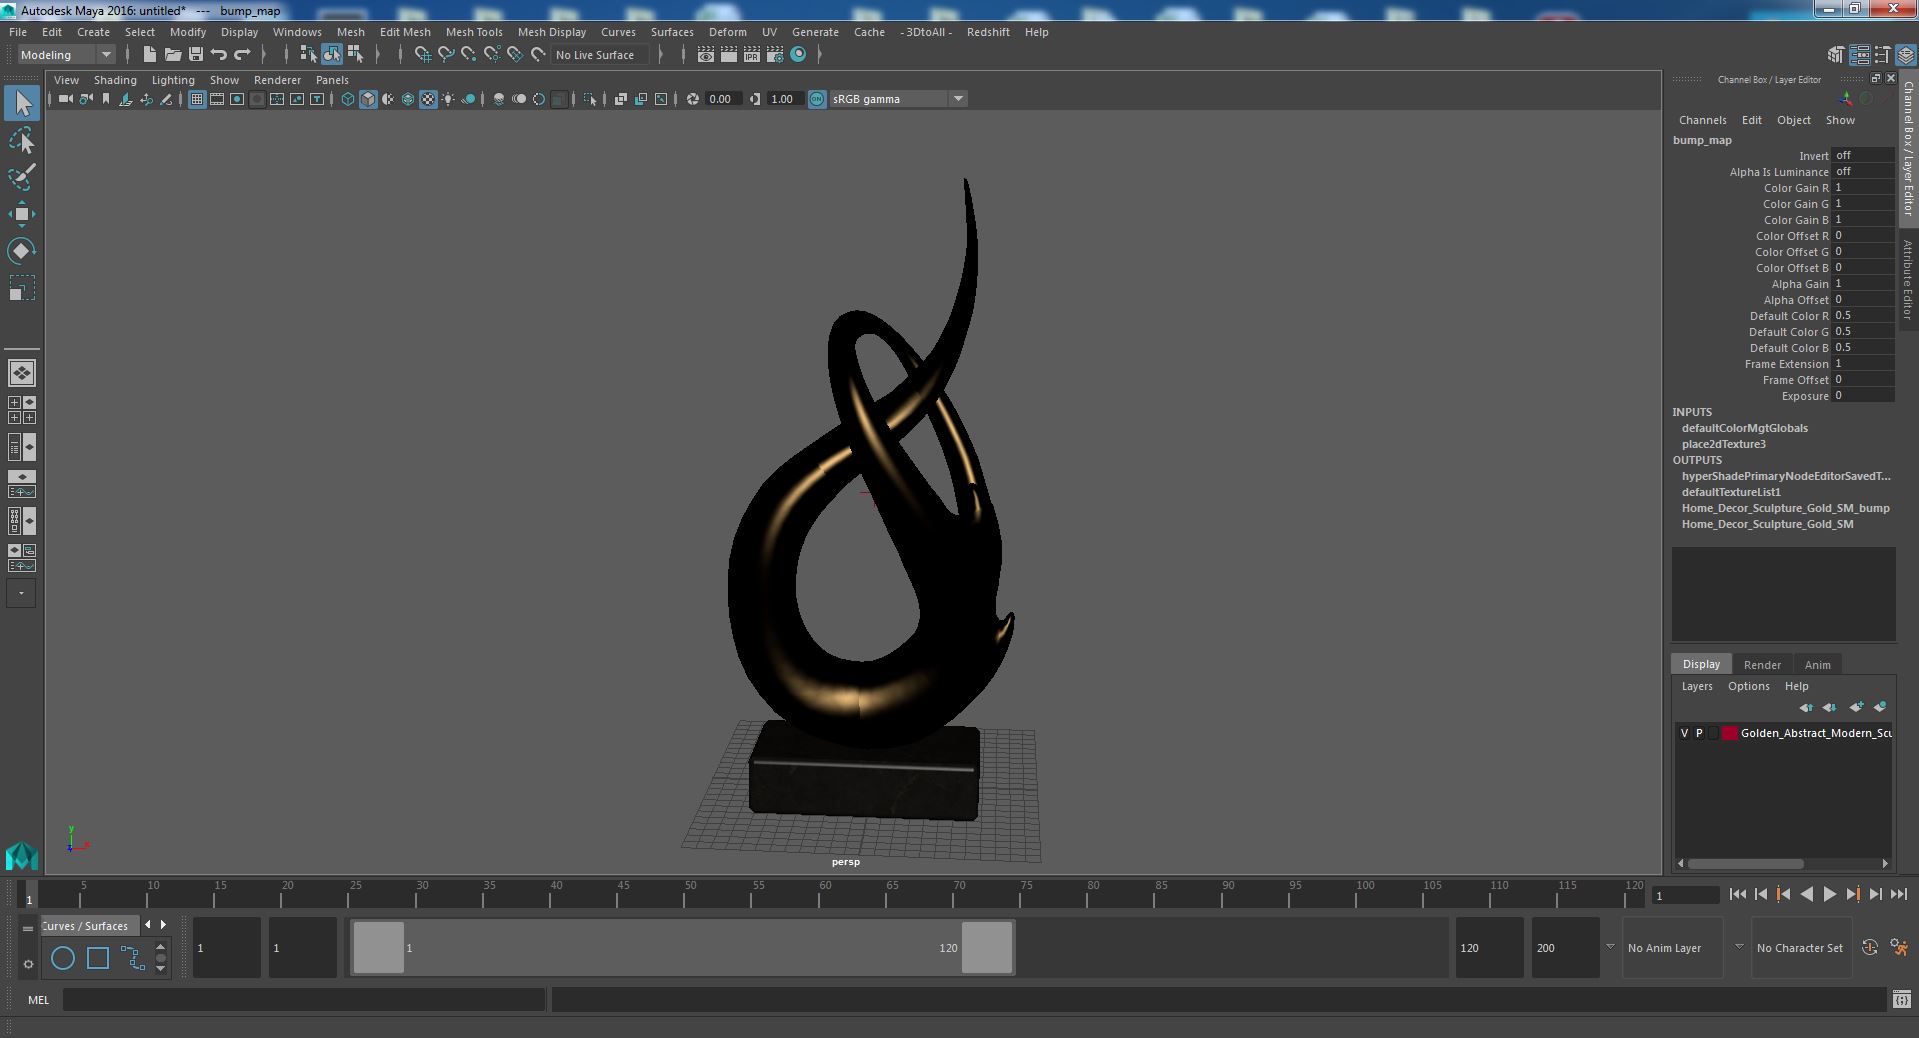Activate the Move tool
The height and width of the screenshot is (1038, 1919).
(22, 214)
